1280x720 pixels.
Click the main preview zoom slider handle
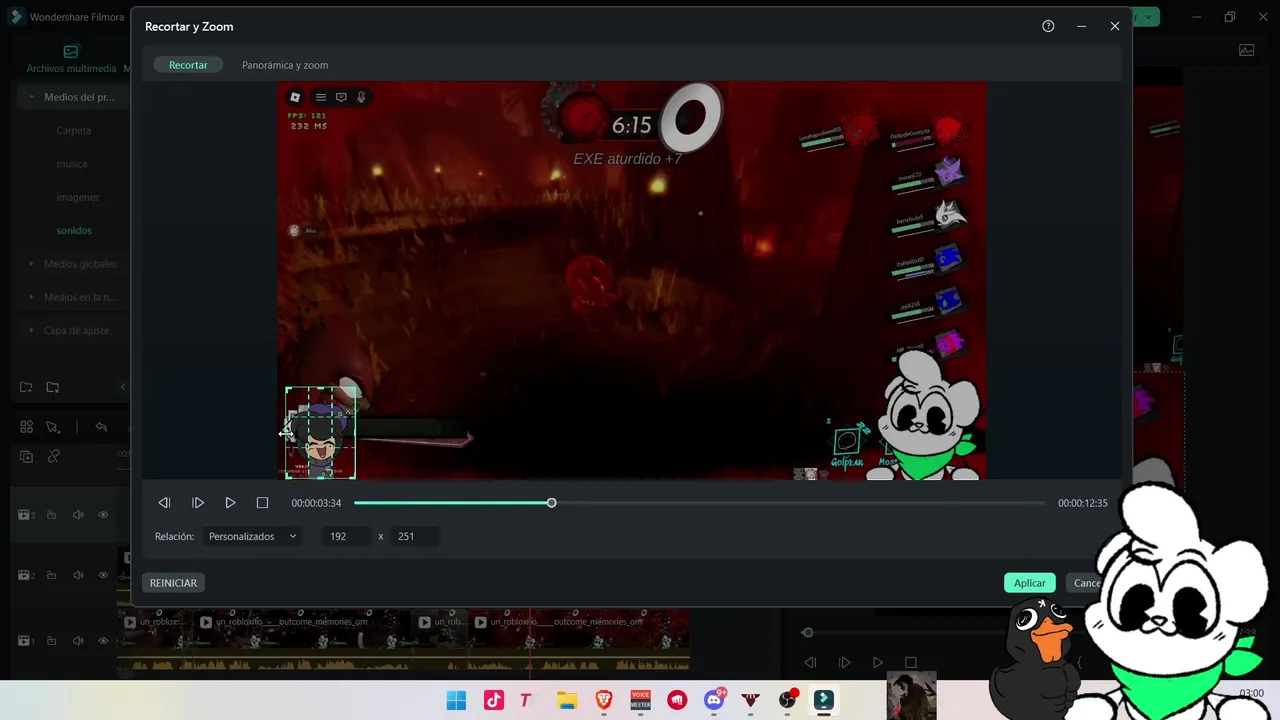[x=807, y=632]
